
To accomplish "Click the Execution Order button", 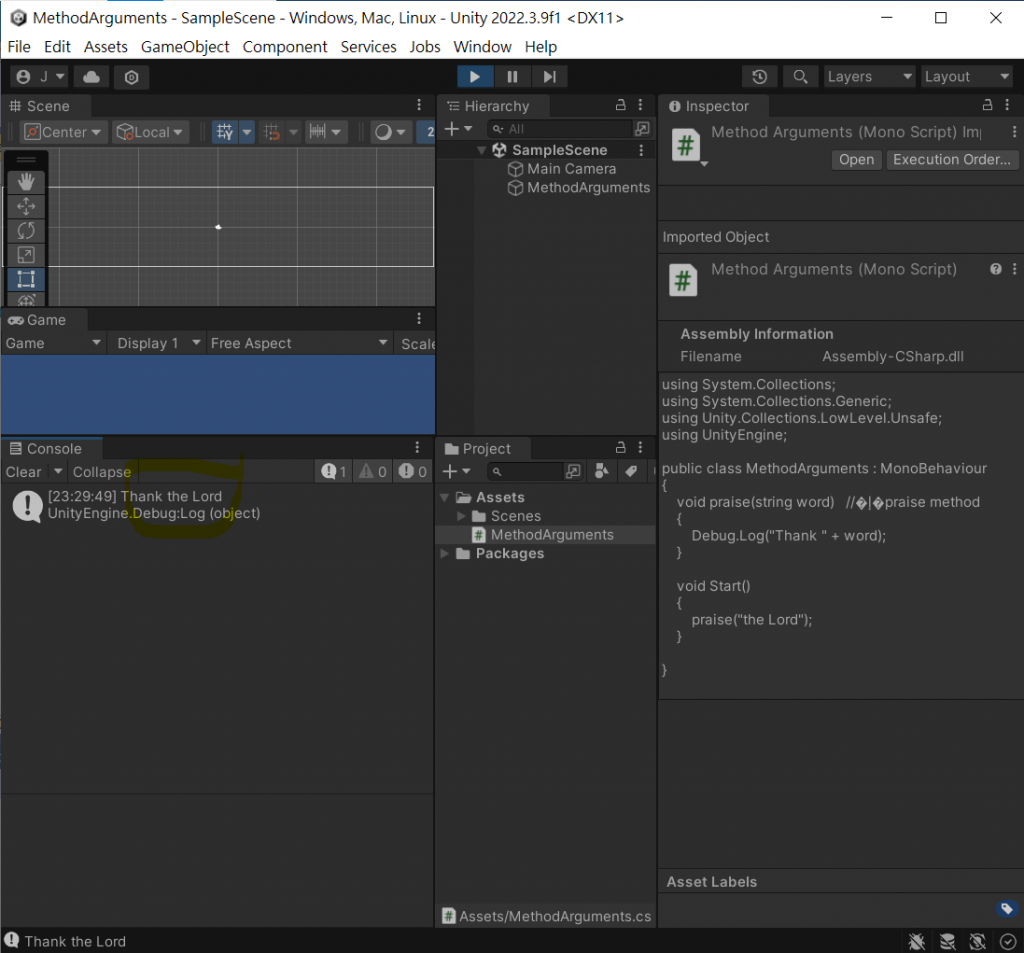I will pos(952,159).
